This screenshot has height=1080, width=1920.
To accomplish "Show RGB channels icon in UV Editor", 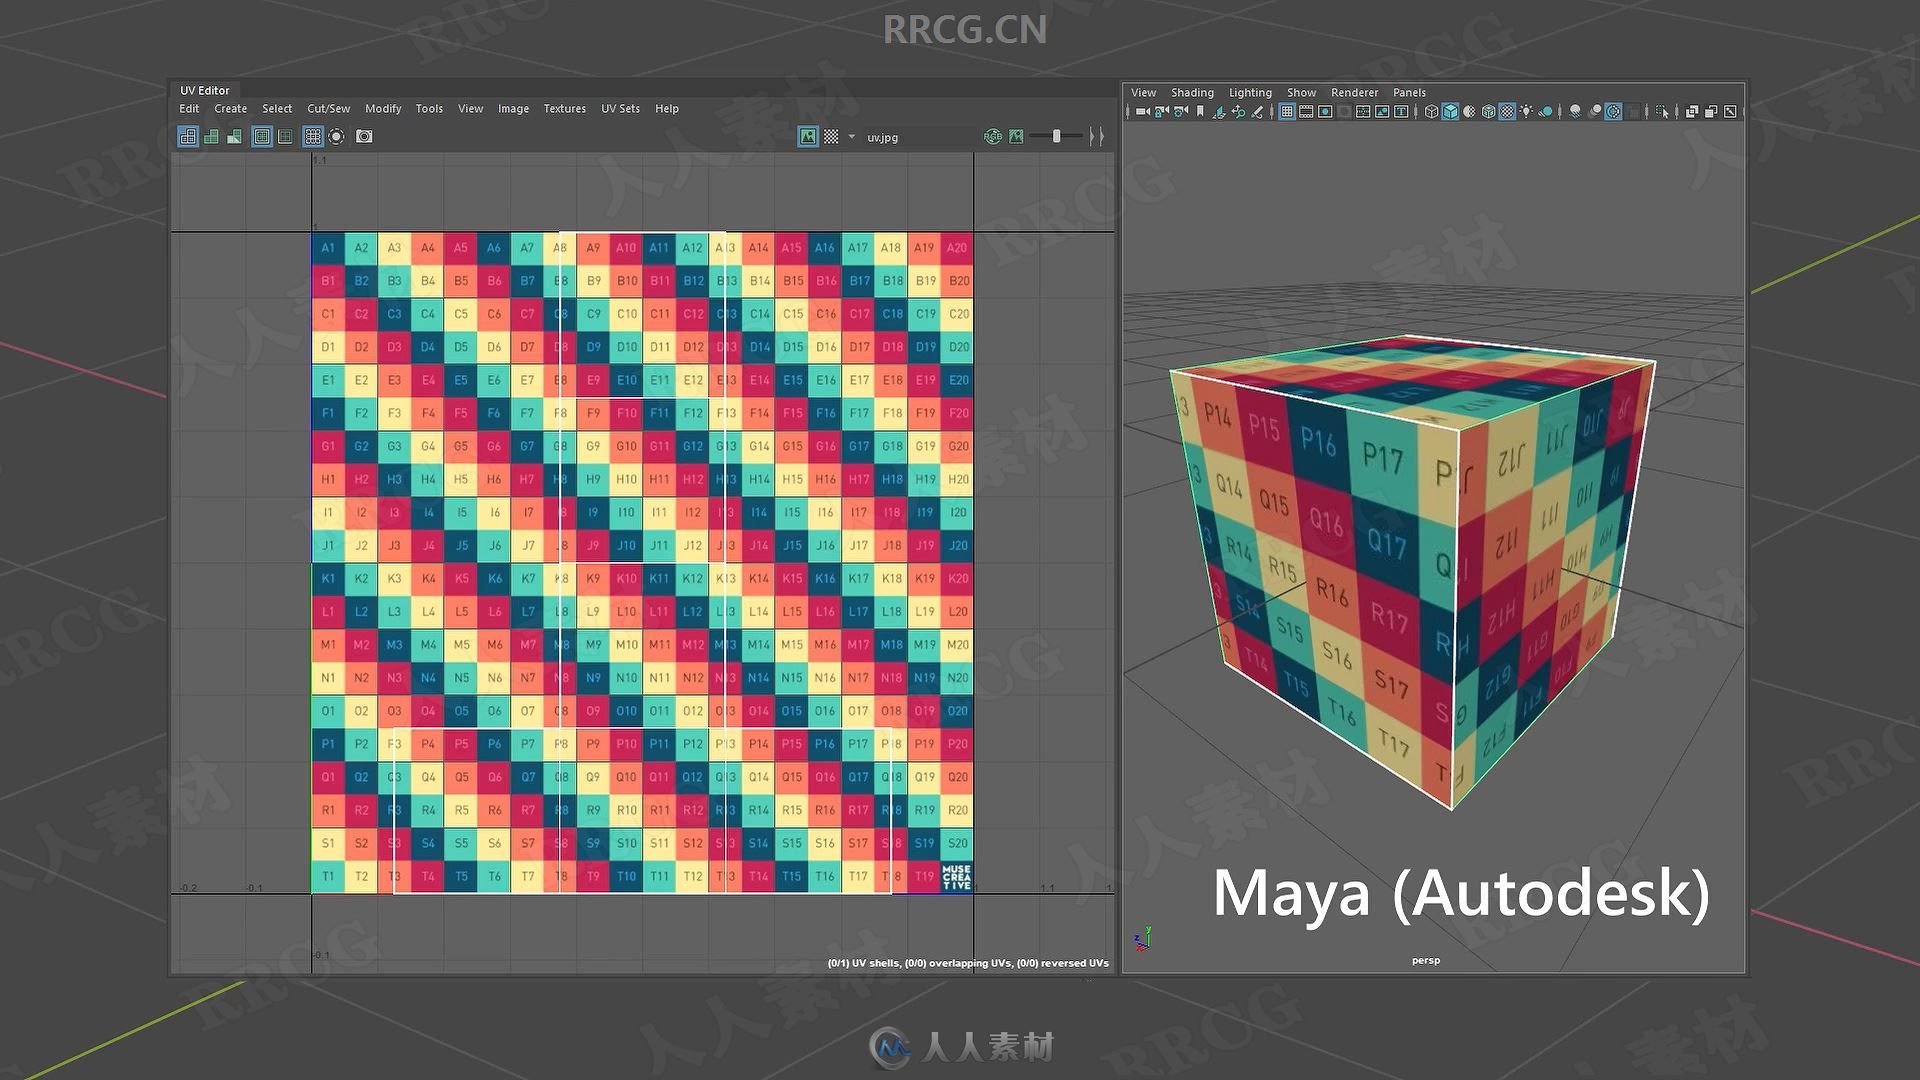I will [x=993, y=137].
